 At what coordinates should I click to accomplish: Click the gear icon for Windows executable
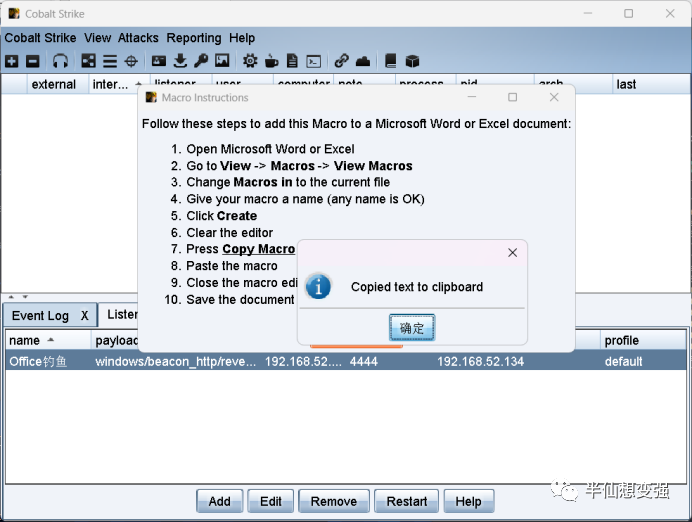click(250, 61)
